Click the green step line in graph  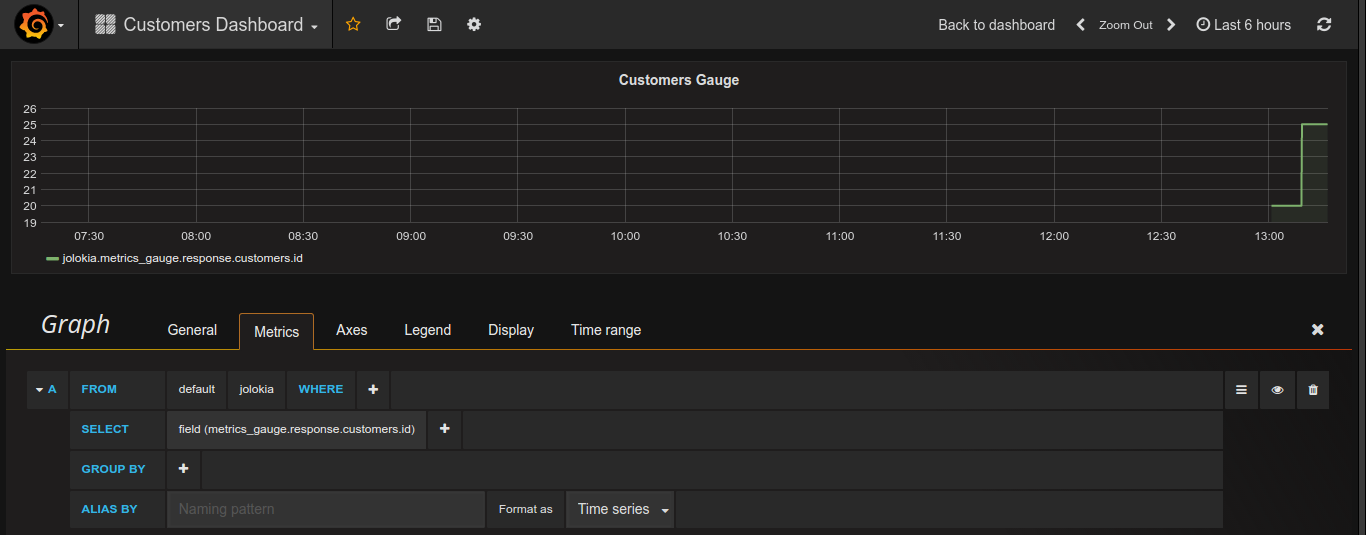1301,165
